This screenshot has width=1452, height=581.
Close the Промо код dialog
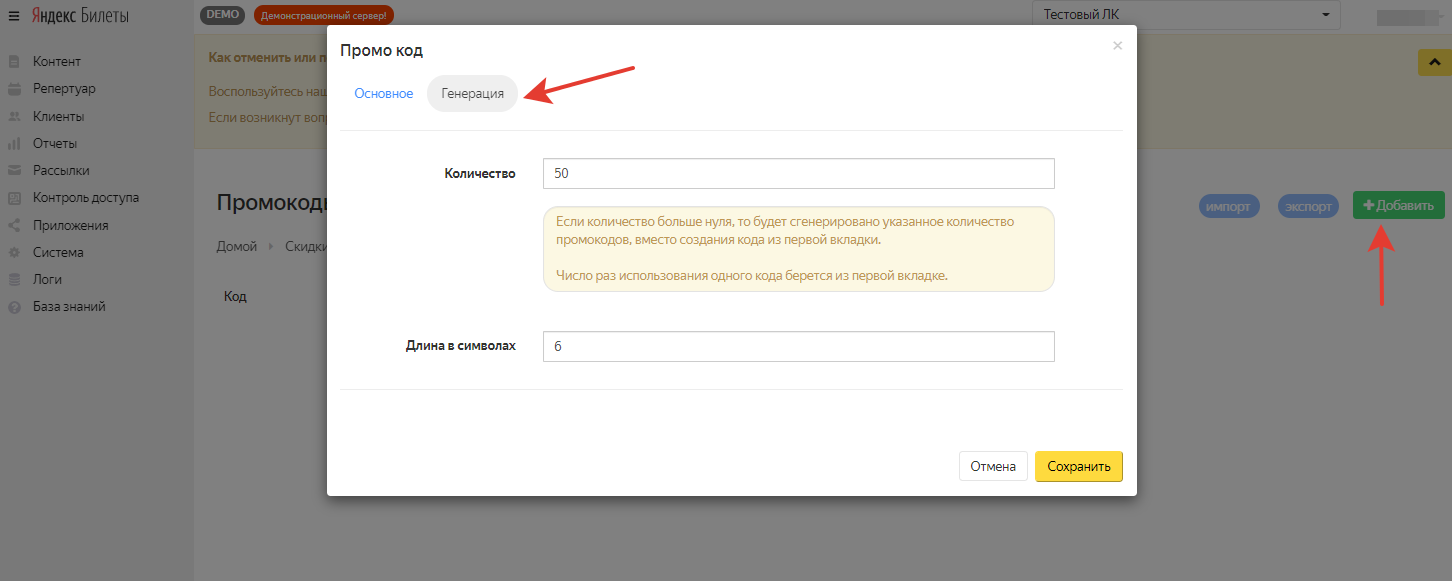tap(1117, 45)
